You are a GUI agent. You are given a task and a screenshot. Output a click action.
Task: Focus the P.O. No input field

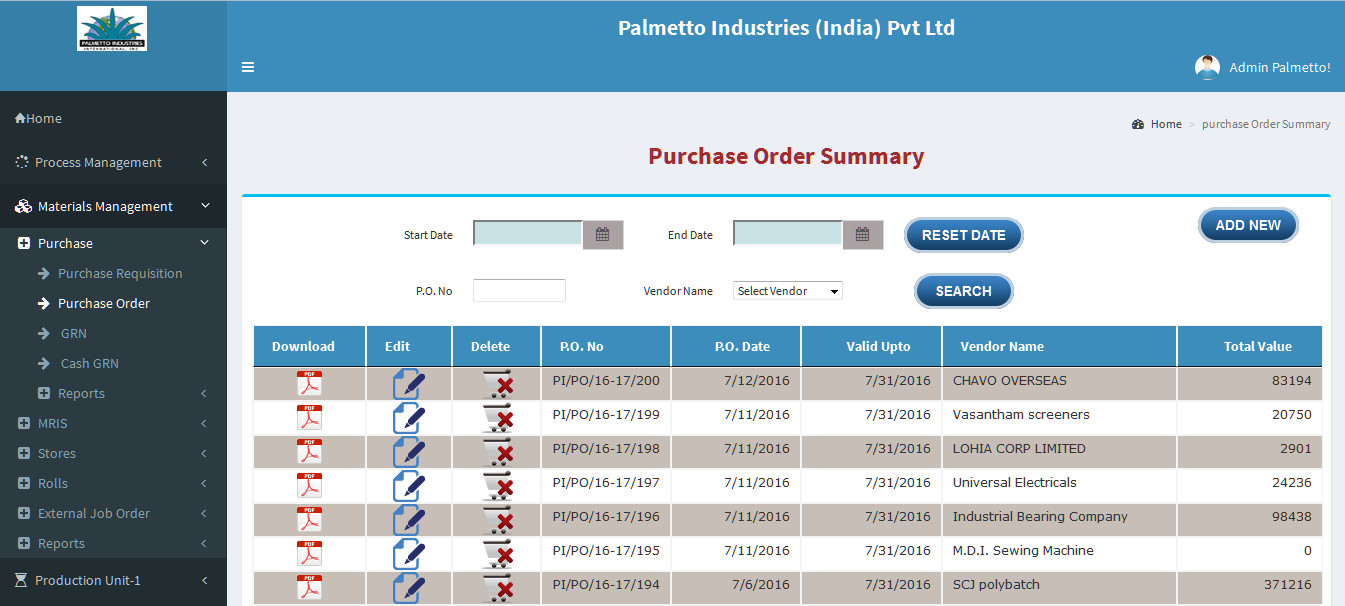[519, 291]
